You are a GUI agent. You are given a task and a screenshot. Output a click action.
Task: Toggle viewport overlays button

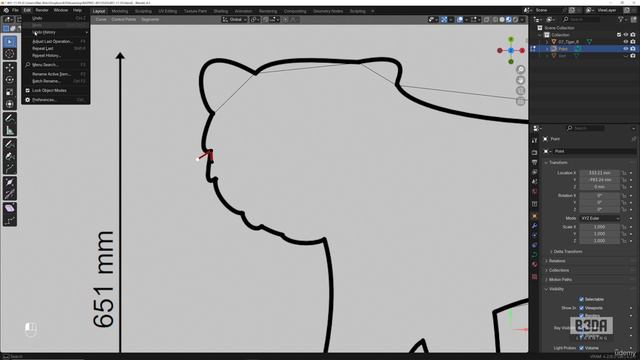(x=460, y=20)
